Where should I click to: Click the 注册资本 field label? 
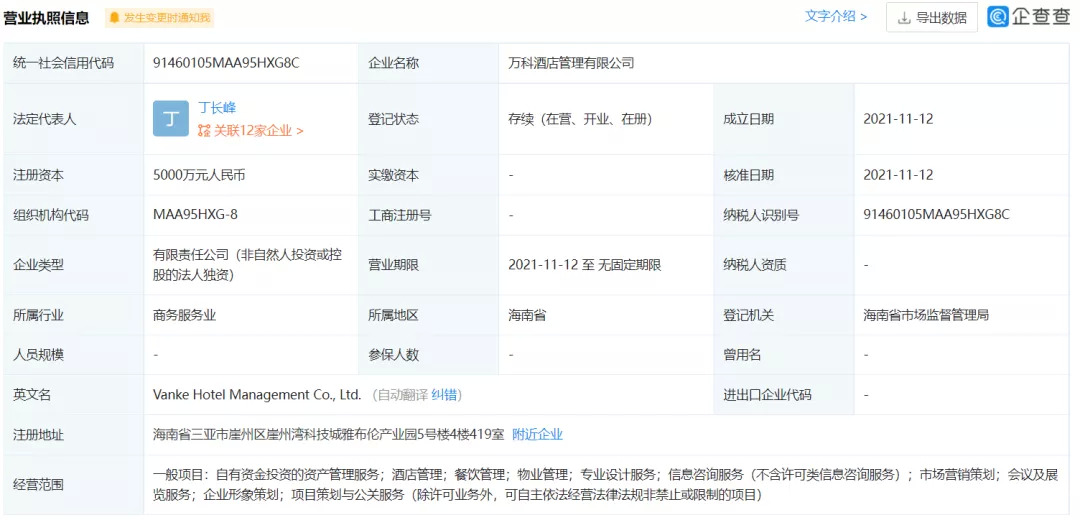tap(39, 175)
